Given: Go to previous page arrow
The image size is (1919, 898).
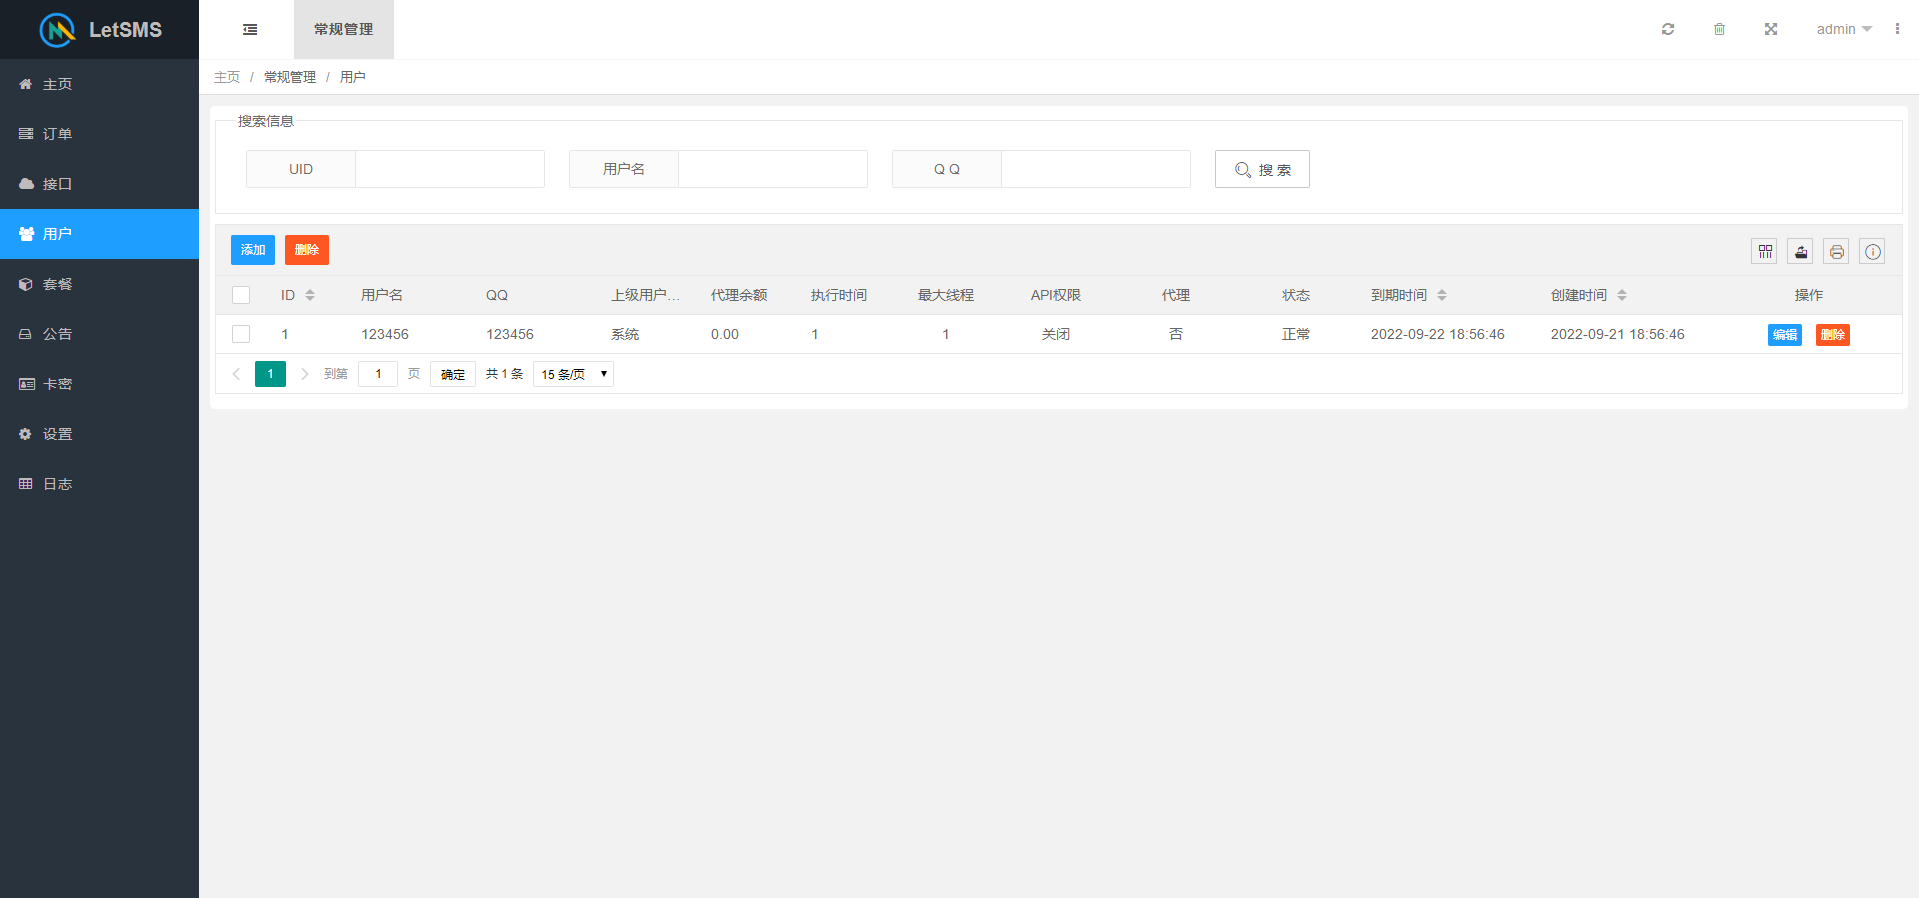Looking at the screenshot, I should 237,374.
